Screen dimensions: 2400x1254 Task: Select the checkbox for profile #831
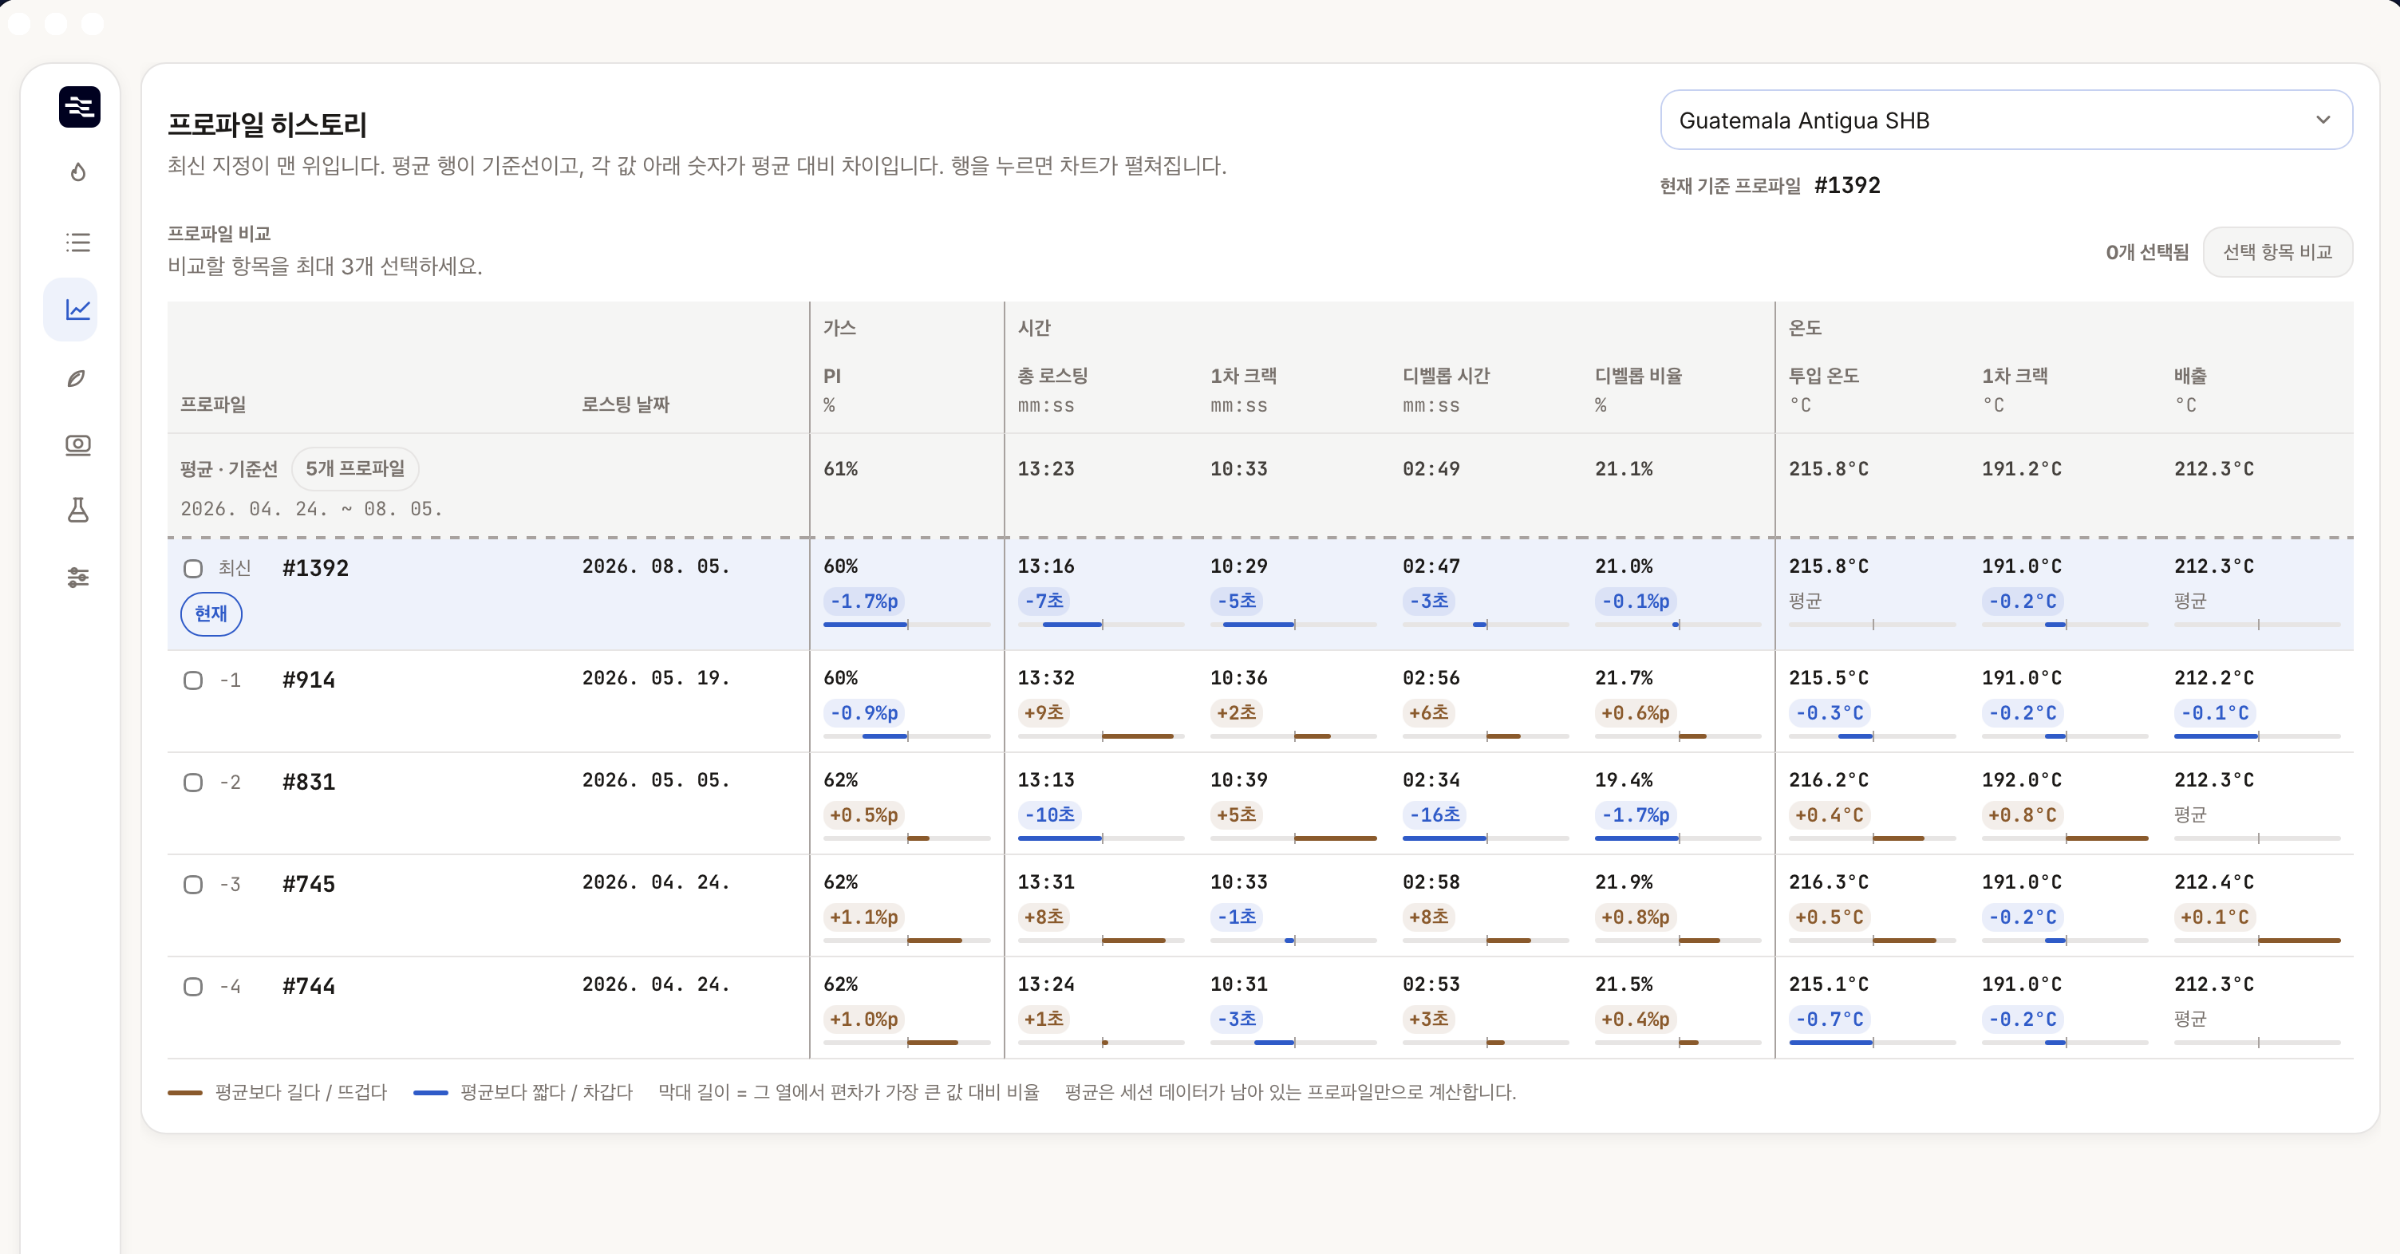pyautogui.click(x=193, y=783)
